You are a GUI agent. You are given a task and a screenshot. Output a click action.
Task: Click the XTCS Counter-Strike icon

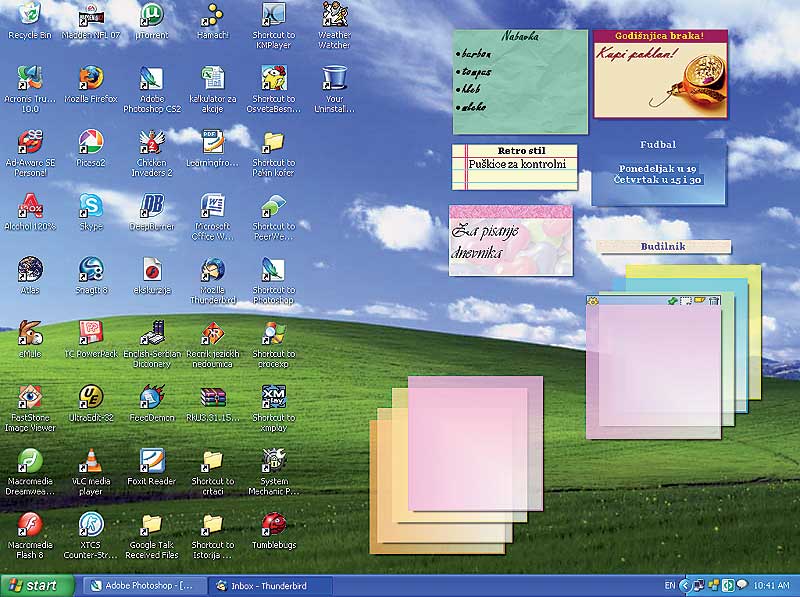pos(91,524)
